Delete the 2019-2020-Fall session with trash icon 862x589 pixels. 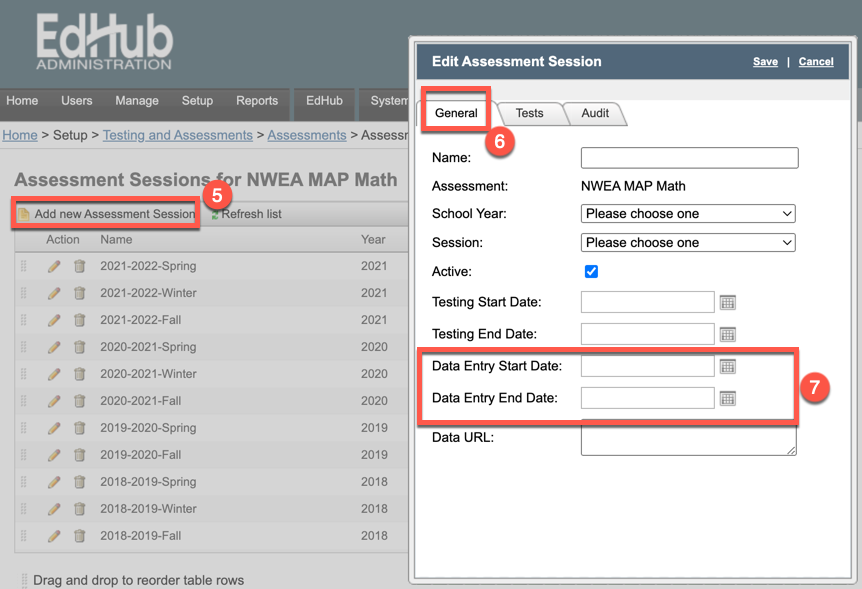80,455
